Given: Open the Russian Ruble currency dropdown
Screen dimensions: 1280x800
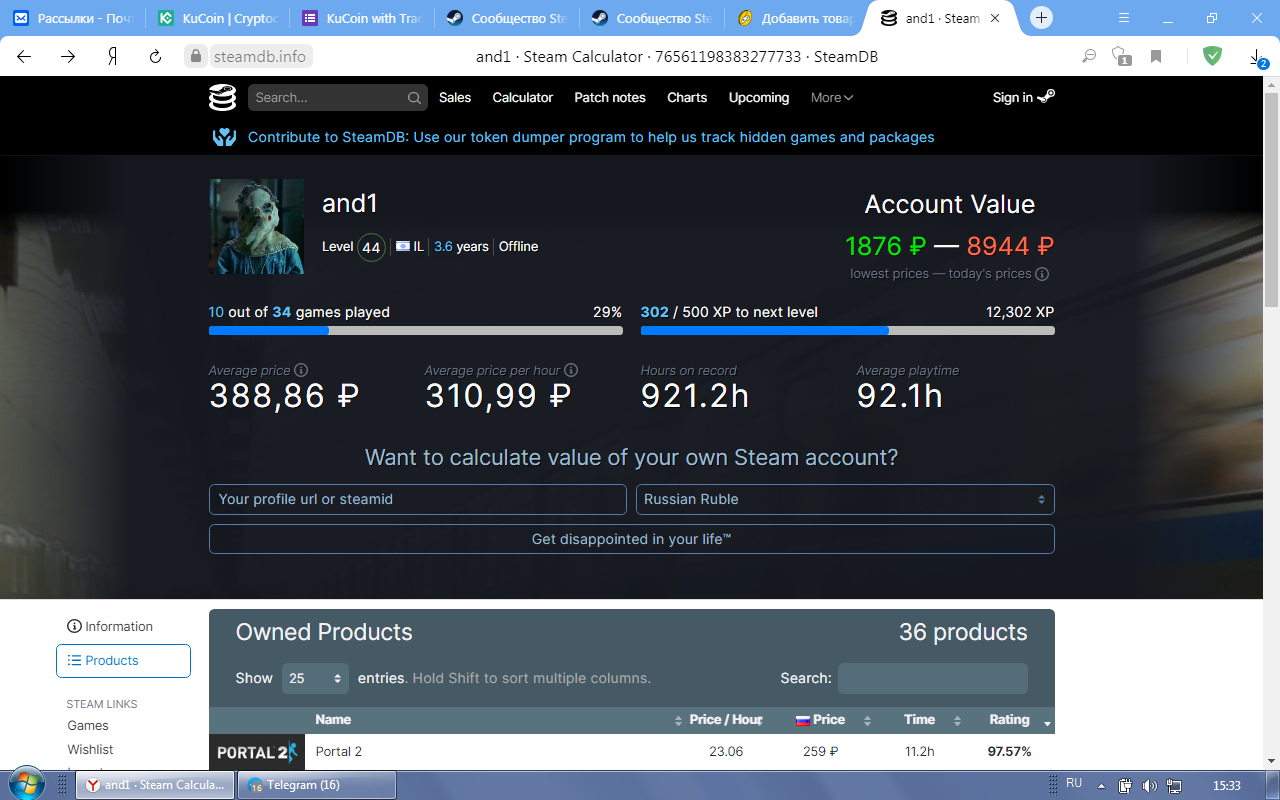Looking at the screenshot, I should pos(845,499).
